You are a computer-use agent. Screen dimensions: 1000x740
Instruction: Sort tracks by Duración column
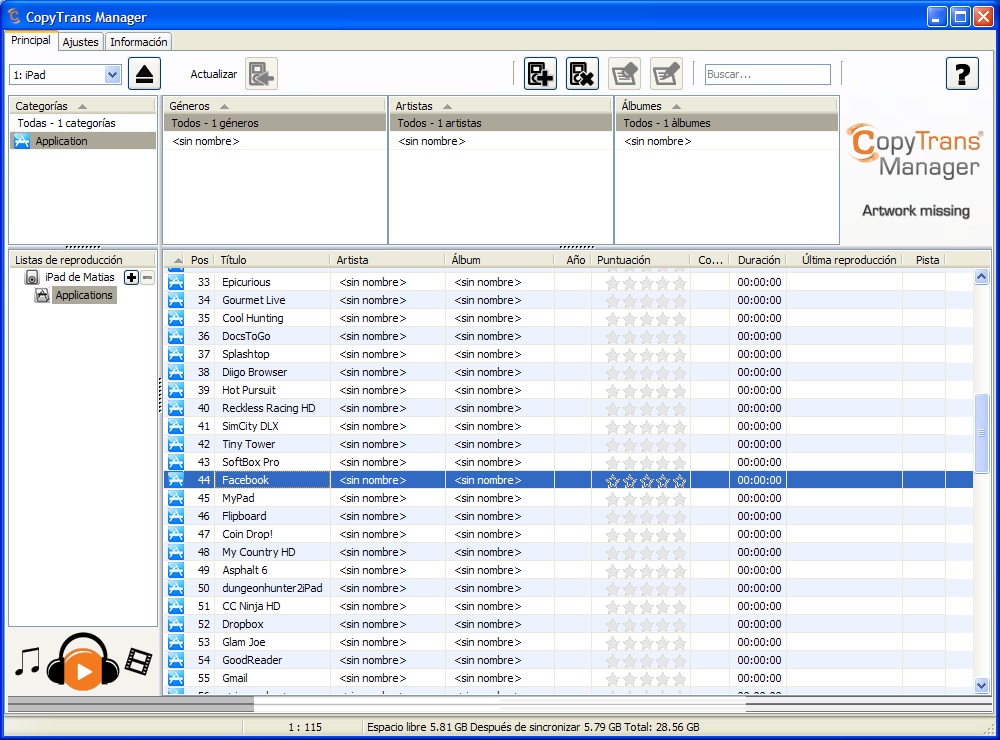click(x=758, y=260)
